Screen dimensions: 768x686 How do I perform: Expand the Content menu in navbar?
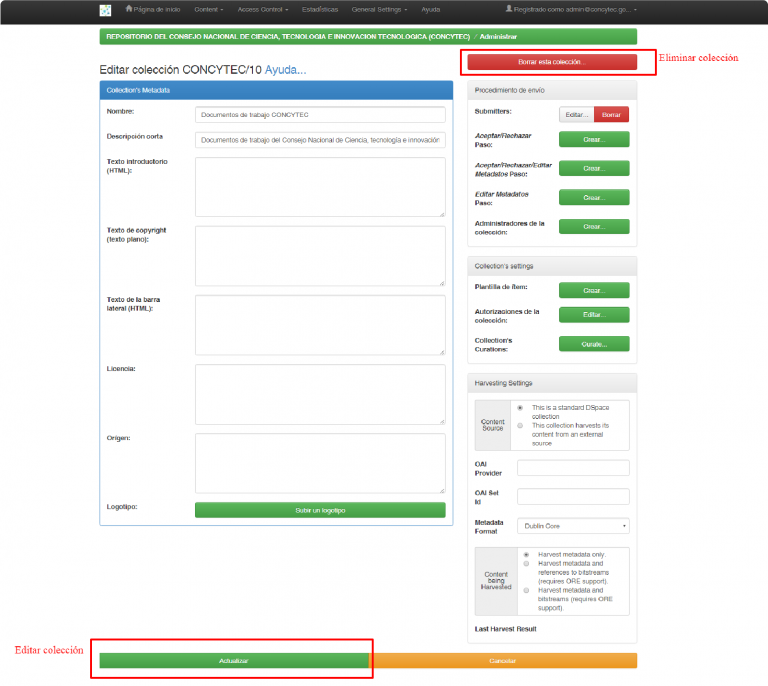(209, 9)
